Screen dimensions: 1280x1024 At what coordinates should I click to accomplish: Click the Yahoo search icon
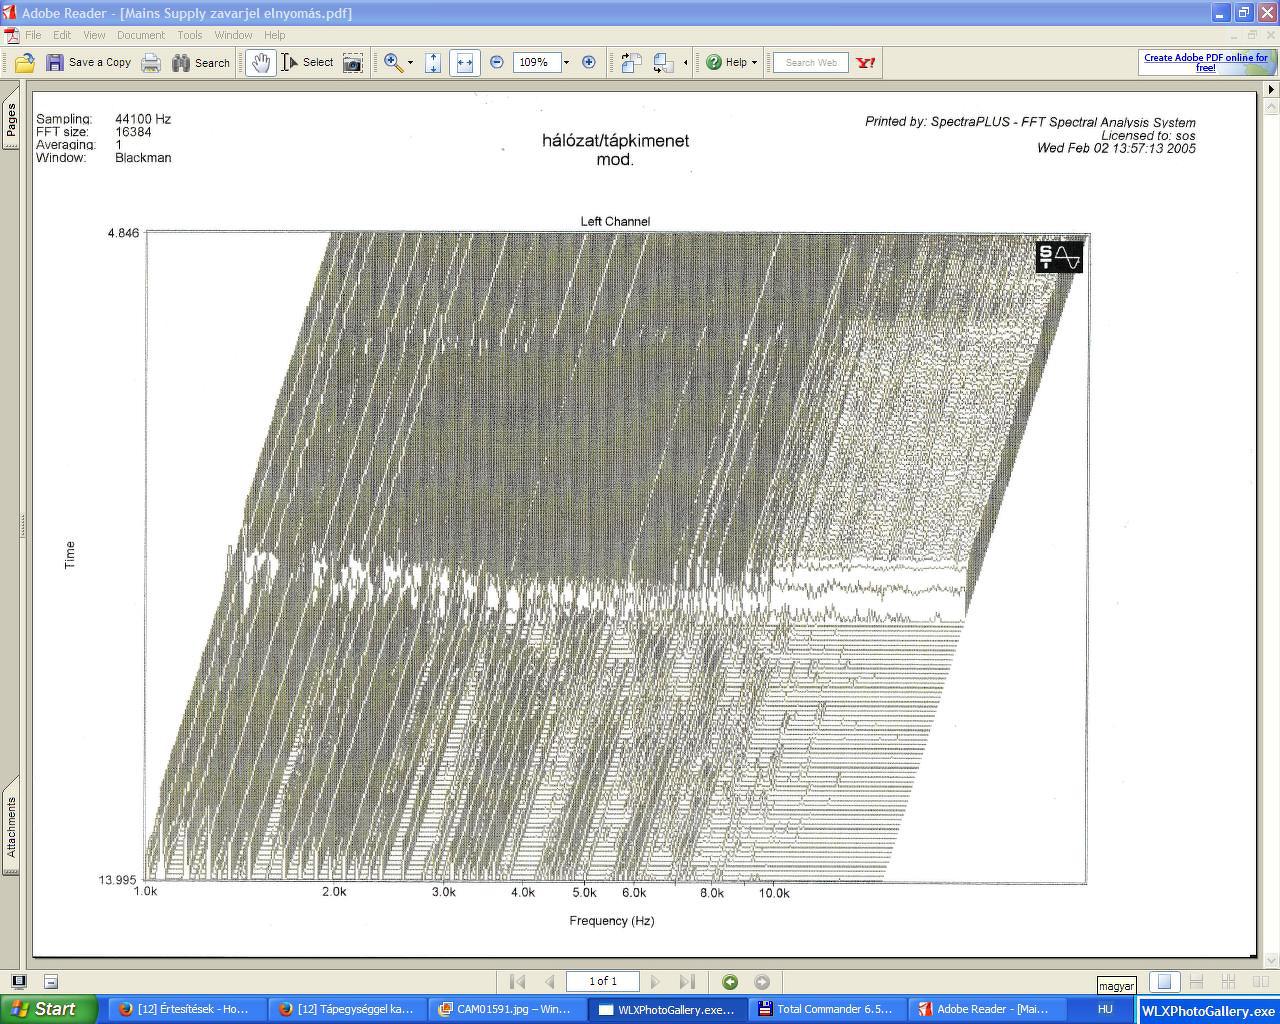[866, 62]
